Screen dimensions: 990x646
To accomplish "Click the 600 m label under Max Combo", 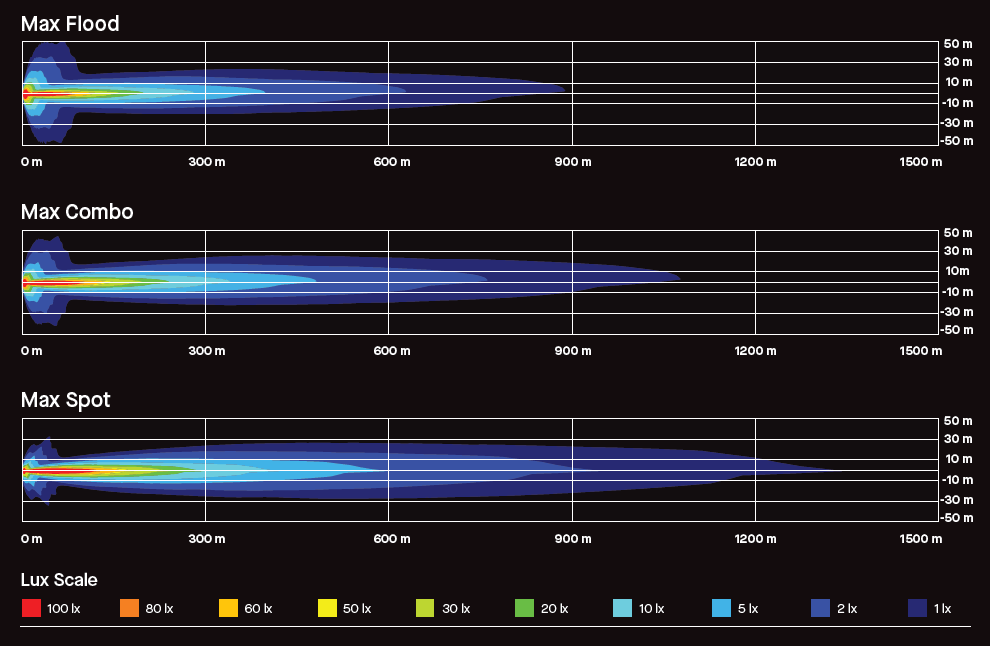I will (391, 350).
